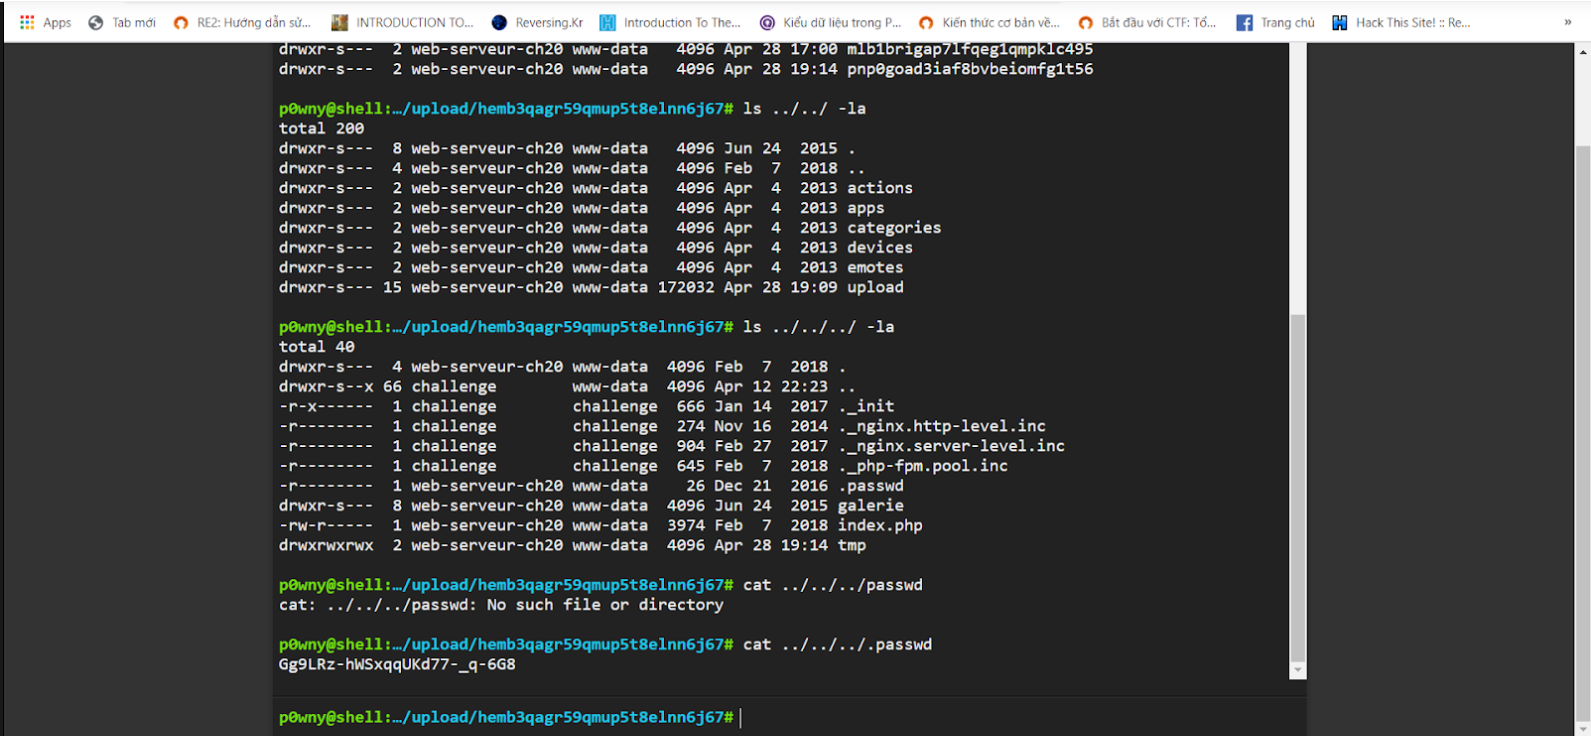Click the "._php-fpm.pool.inc" file name
This screenshot has width=1591, height=736.
pyautogui.click(x=923, y=466)
